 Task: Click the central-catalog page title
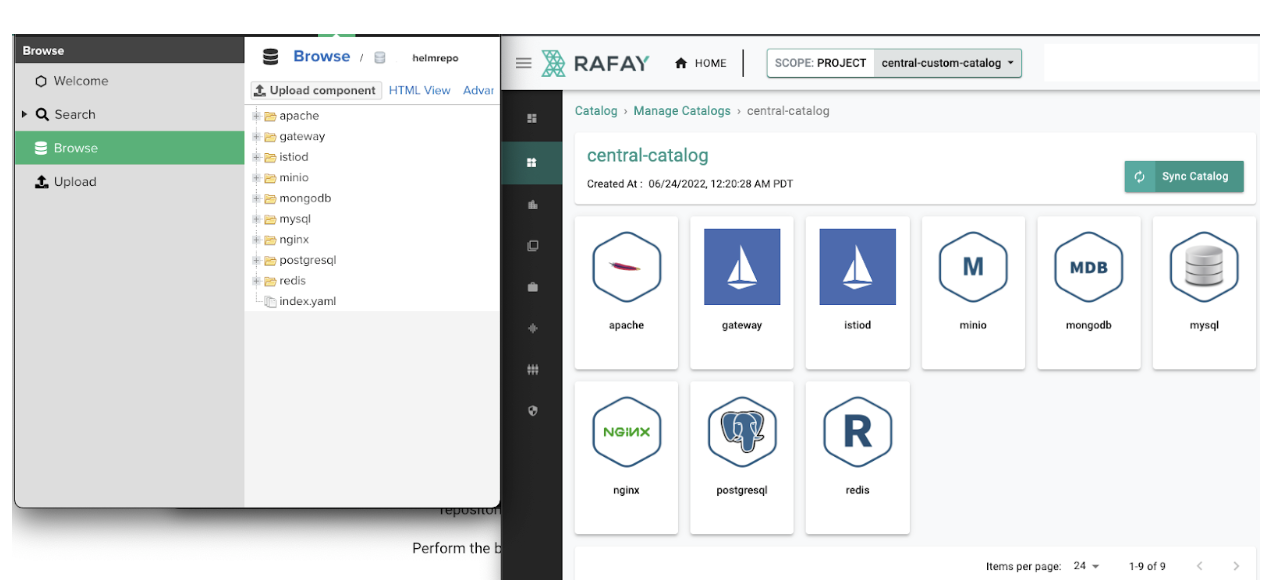(647, 156)
